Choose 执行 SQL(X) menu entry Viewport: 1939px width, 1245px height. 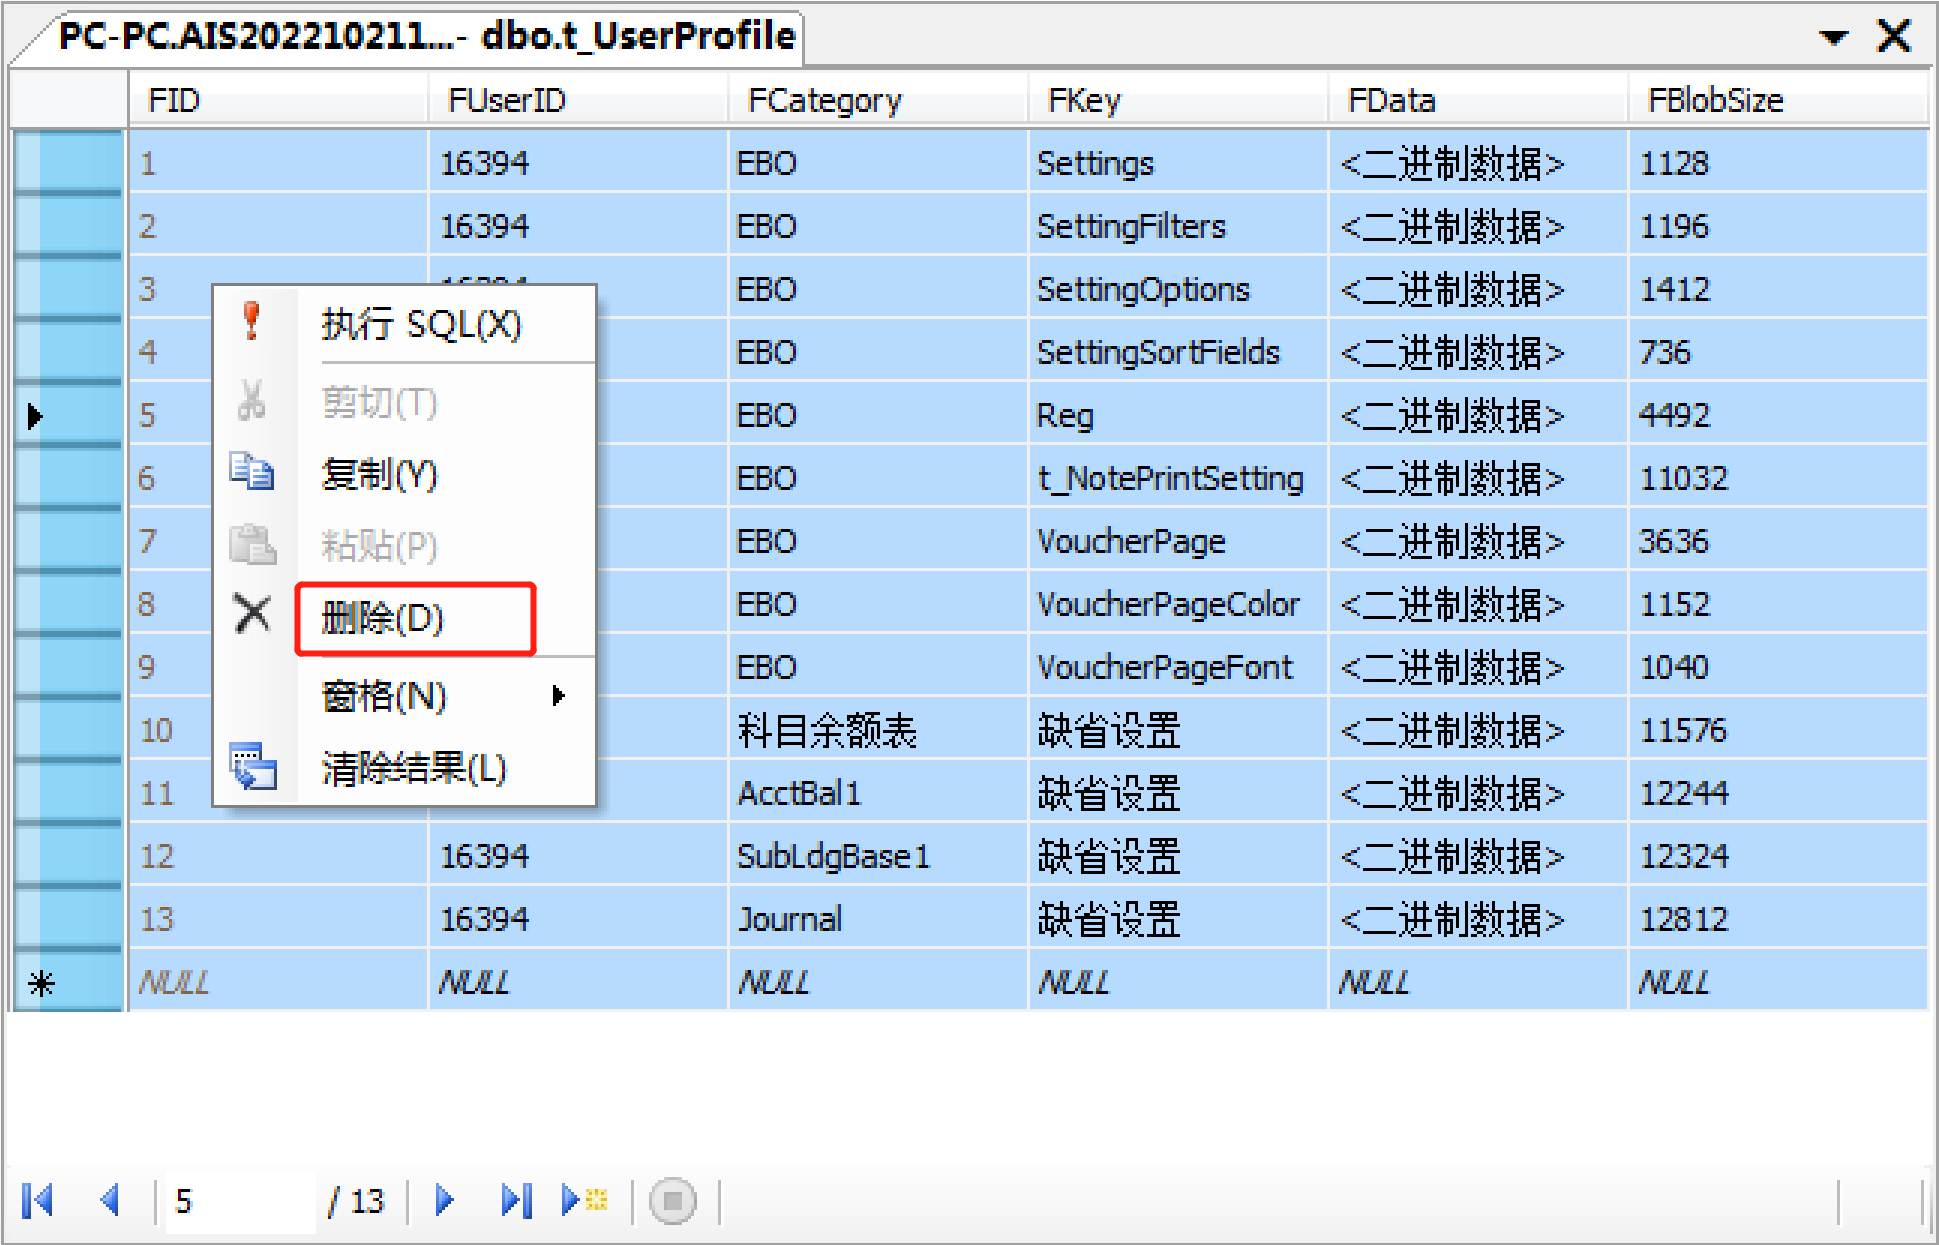[x=421, y=325]
